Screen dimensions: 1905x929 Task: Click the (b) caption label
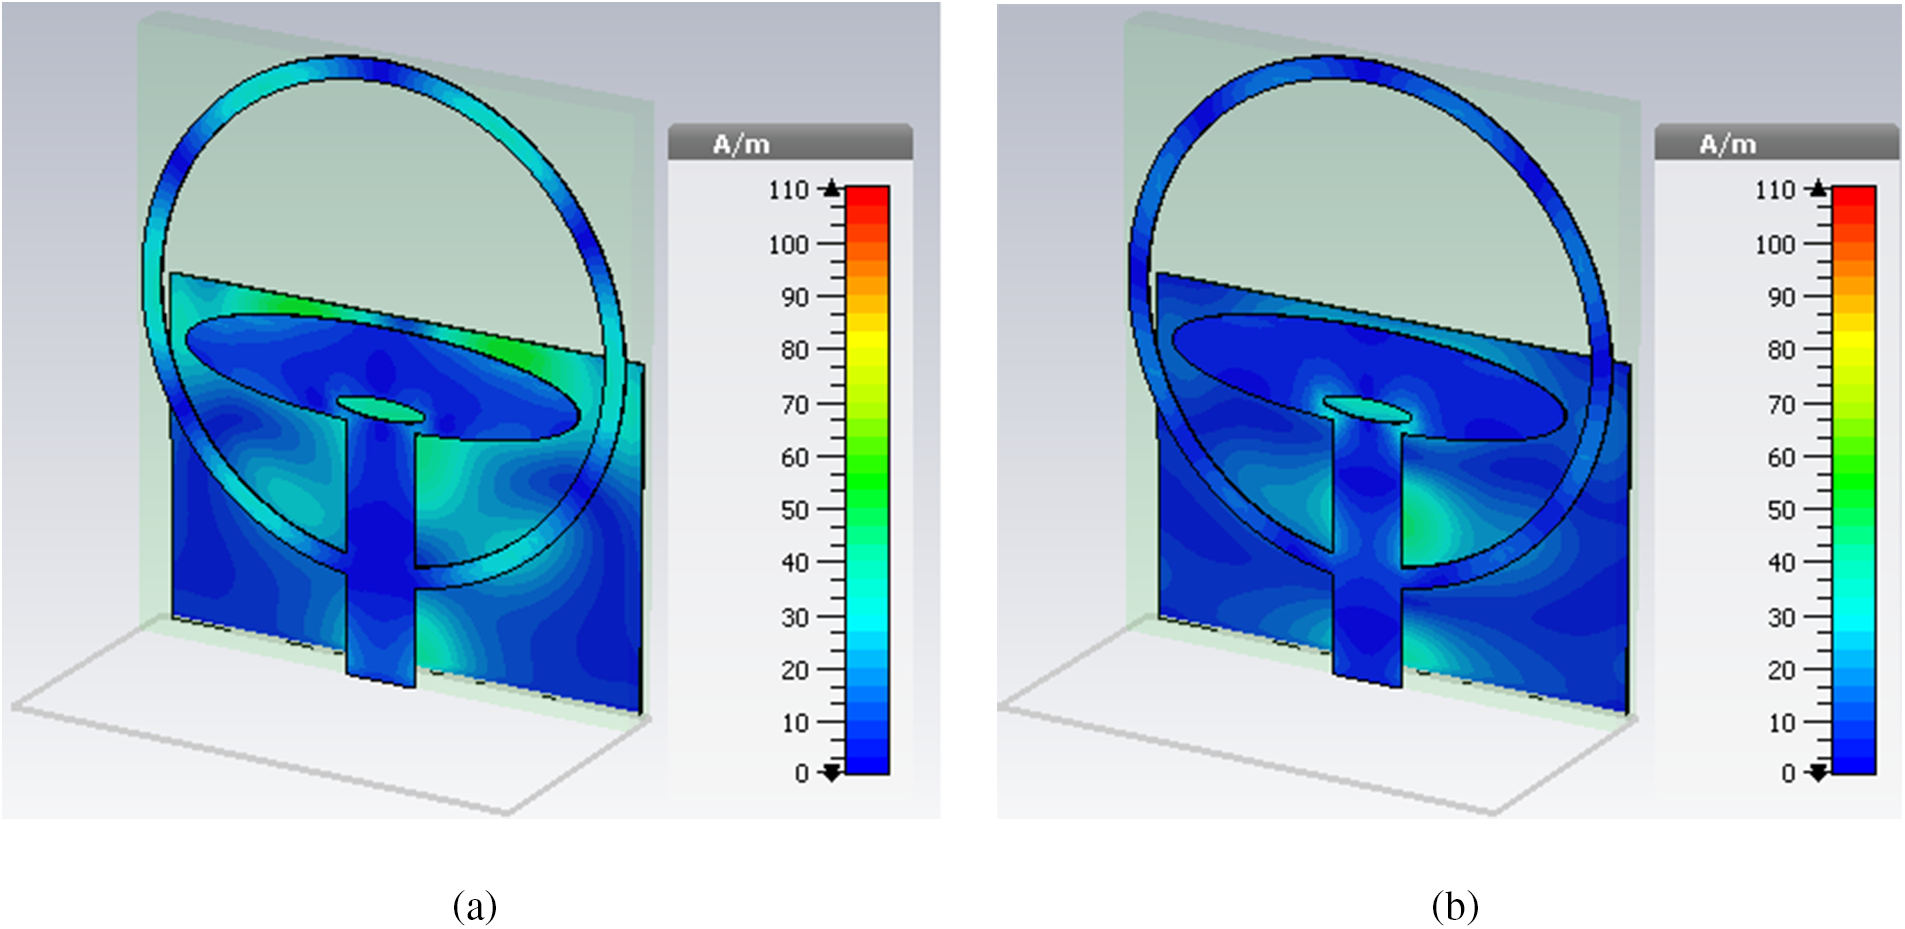pos(1454,906)
